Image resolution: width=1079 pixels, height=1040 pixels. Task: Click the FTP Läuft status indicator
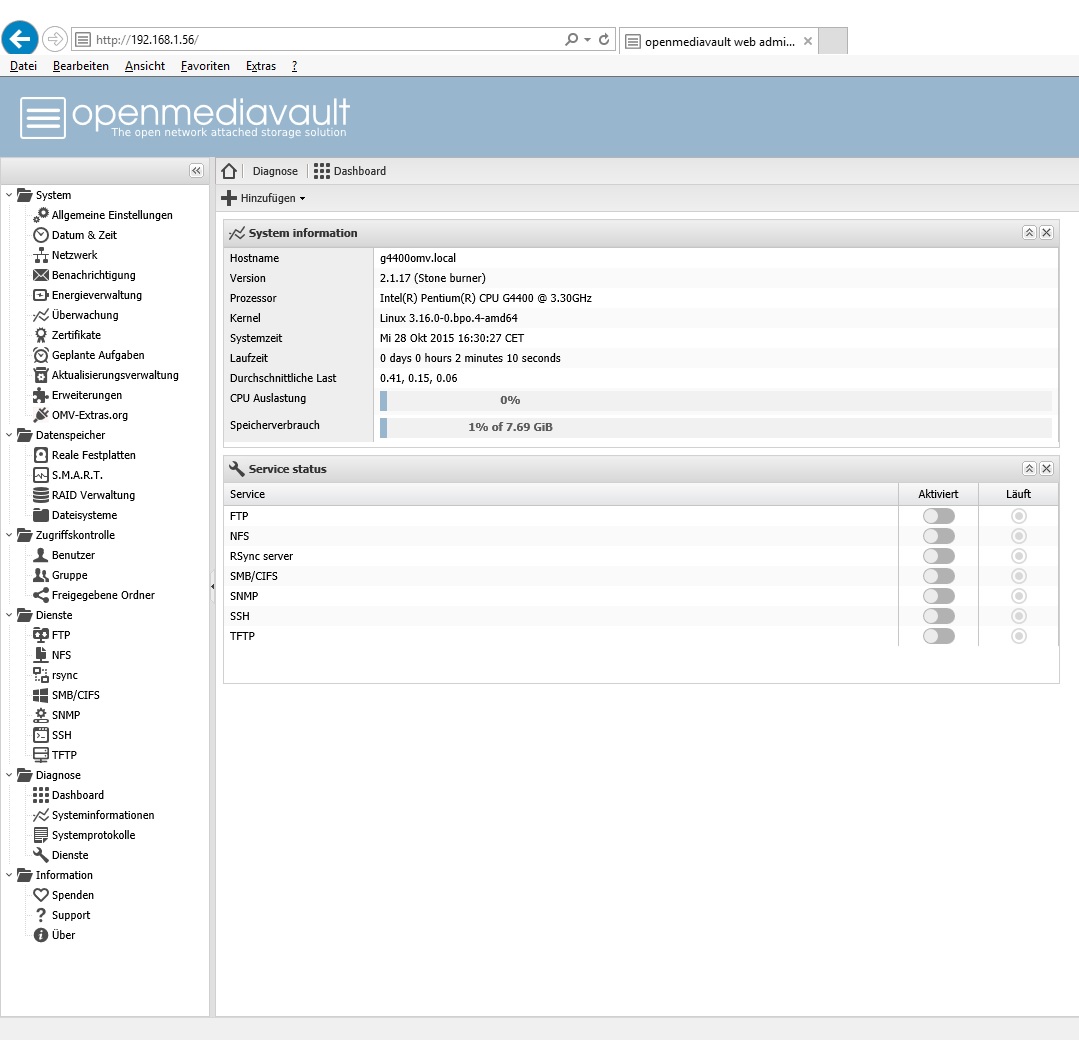pyautogui.click(x=1018, y=516)
